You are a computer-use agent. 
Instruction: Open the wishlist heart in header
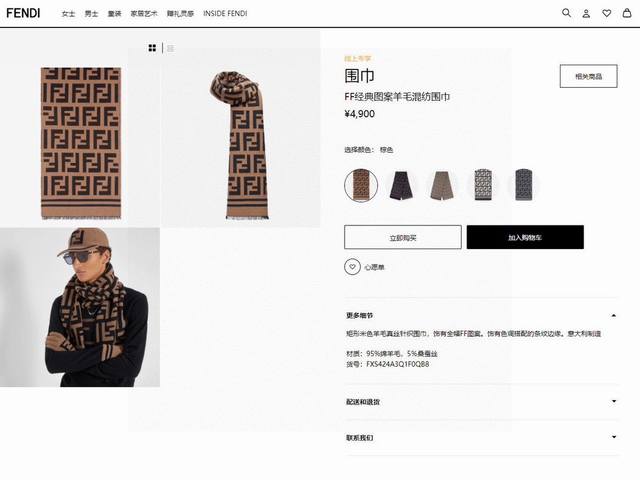pos(607,13)
